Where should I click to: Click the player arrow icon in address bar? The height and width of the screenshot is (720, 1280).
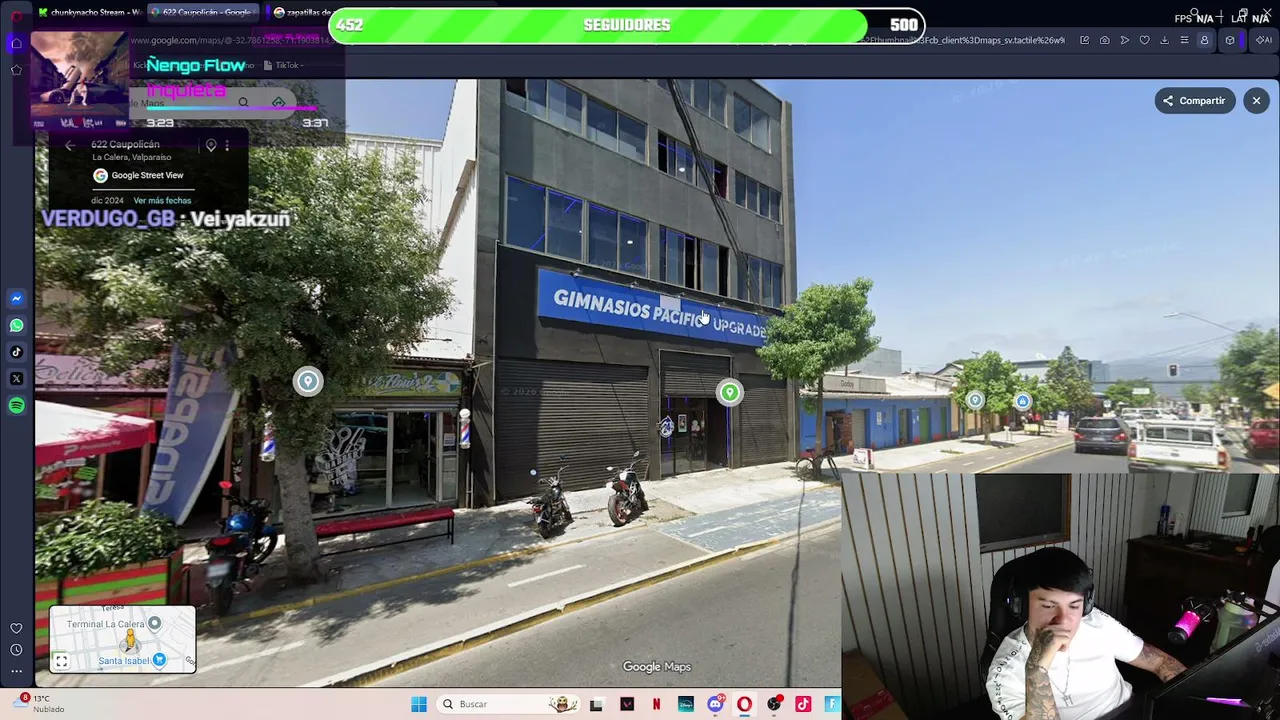(1124, 41)
